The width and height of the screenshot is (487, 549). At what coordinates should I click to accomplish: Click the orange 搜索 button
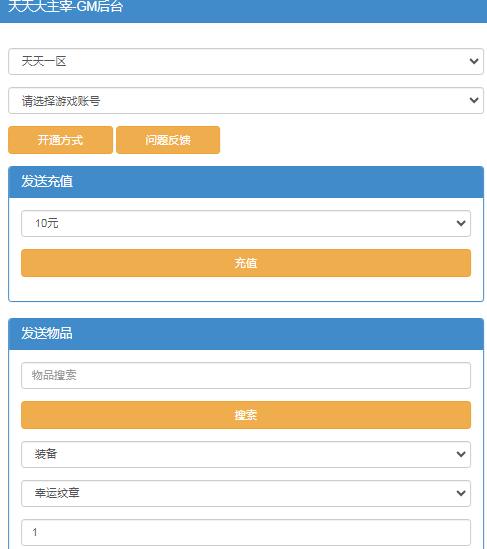tap(246, 415)
